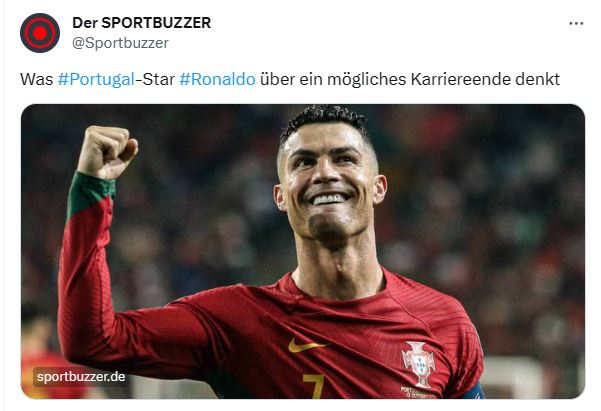601x411 pixels.
Task: Click the word "Karriereende" in the tweet
Action: pos(461,79)
